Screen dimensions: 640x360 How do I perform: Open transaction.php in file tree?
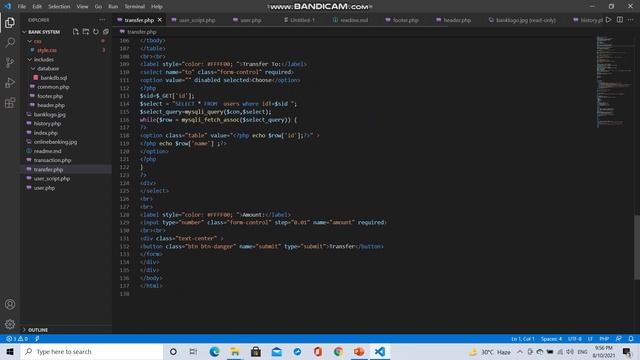pos(52,160)
